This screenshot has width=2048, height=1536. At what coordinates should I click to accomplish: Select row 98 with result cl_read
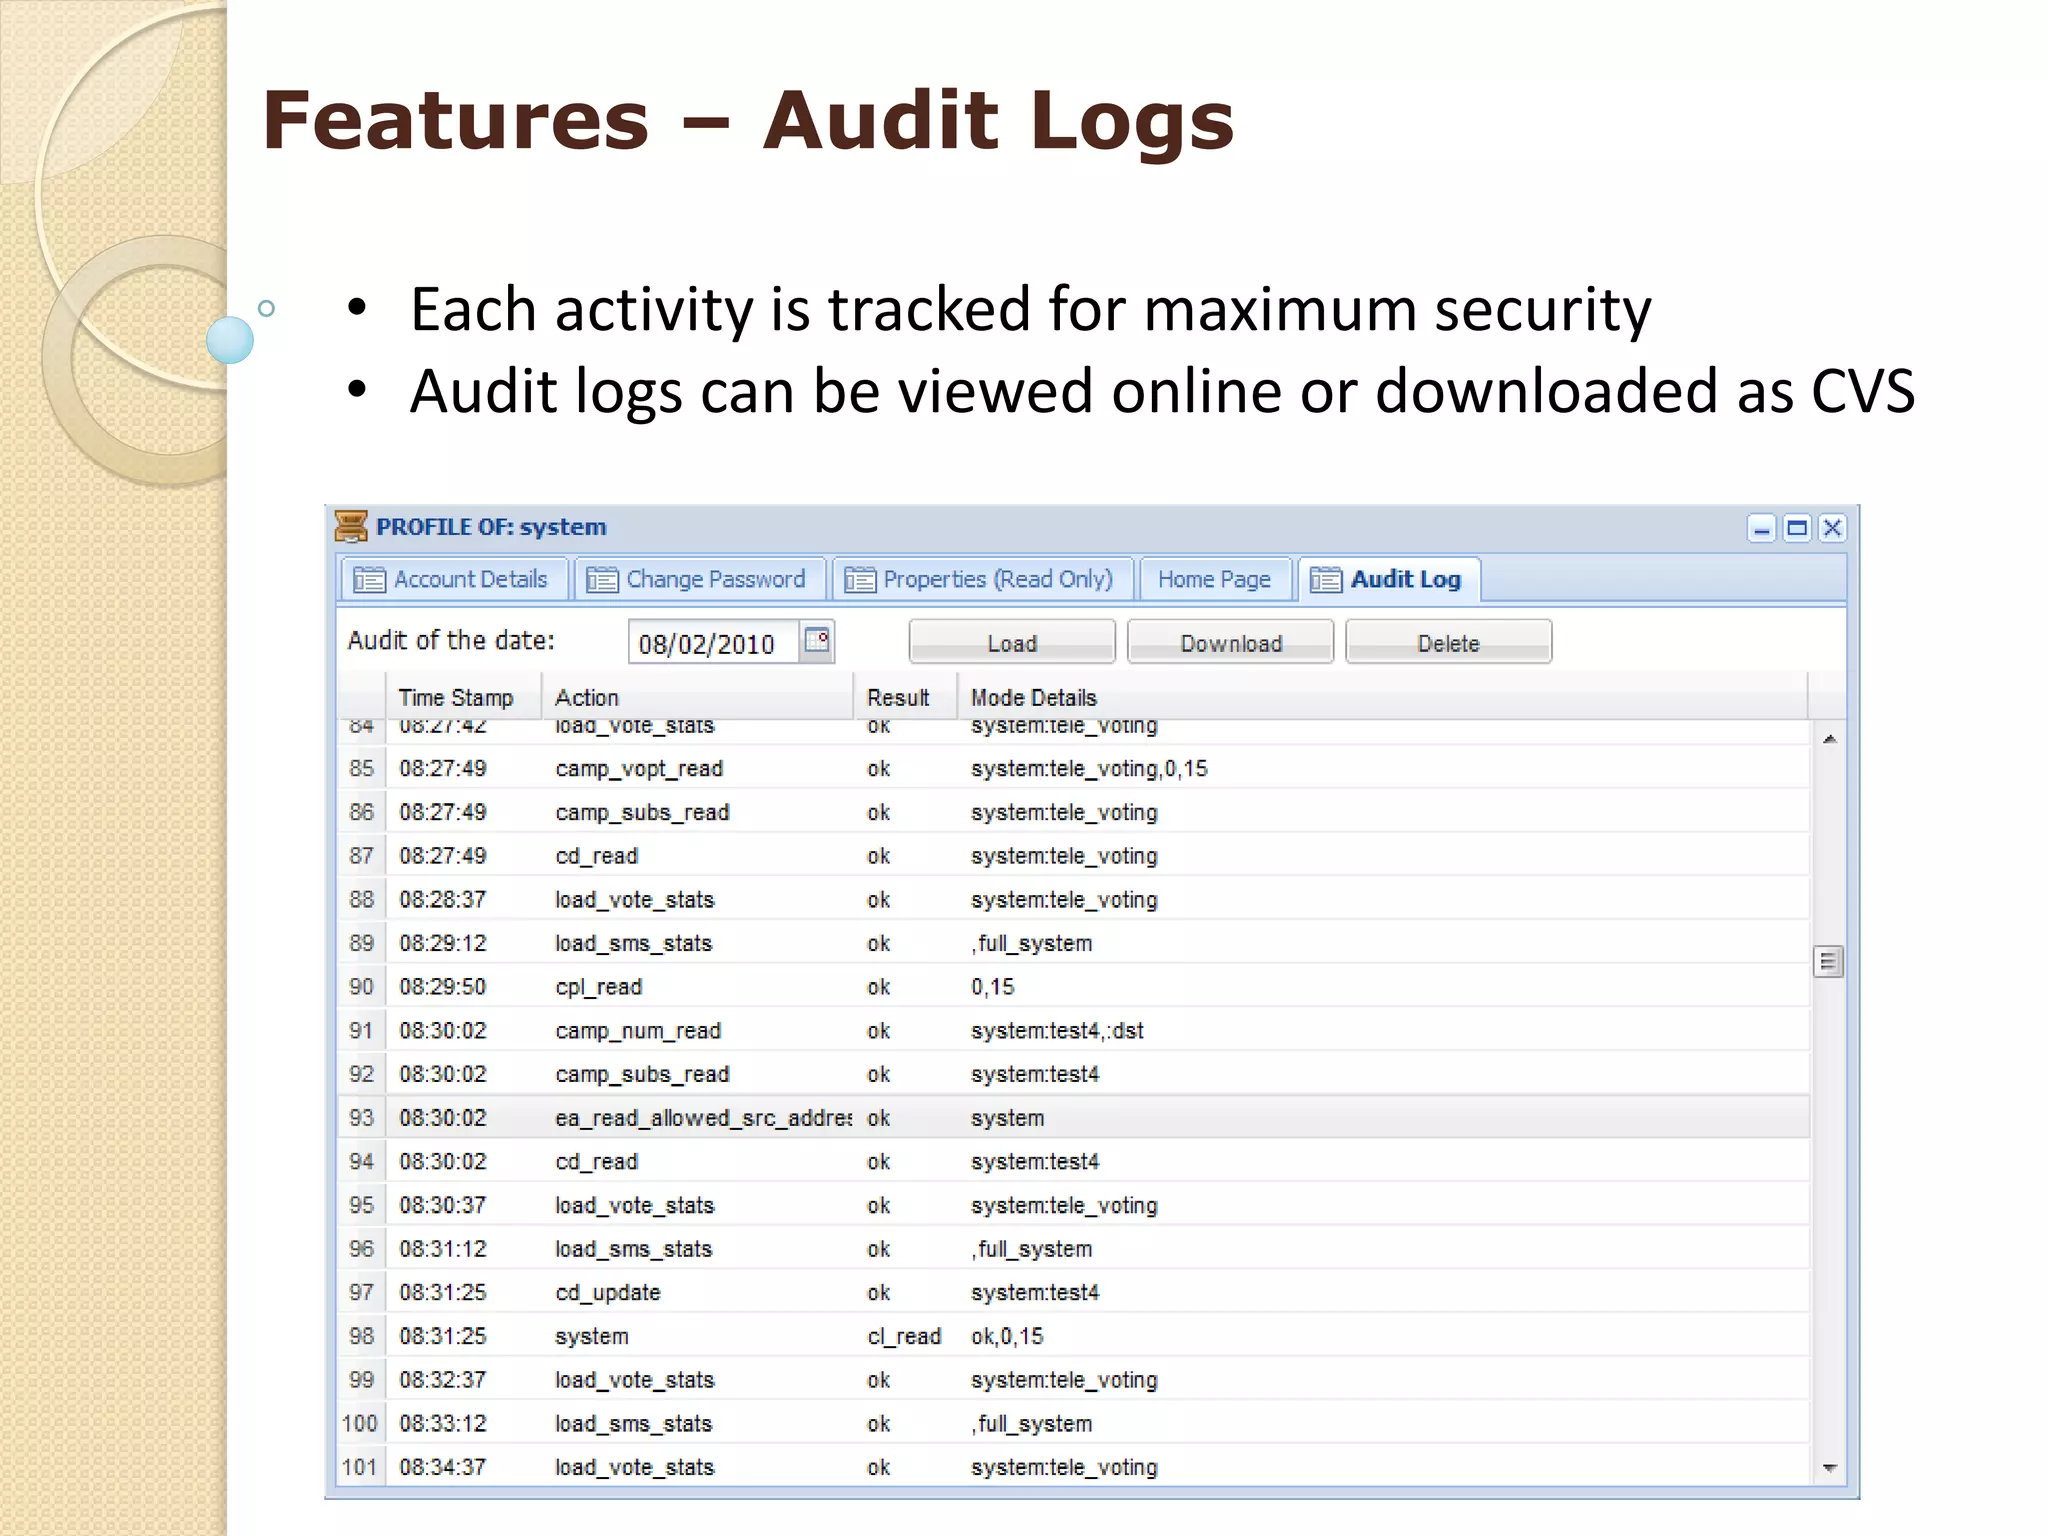pyautogui.click(x=1074, y=1336)
